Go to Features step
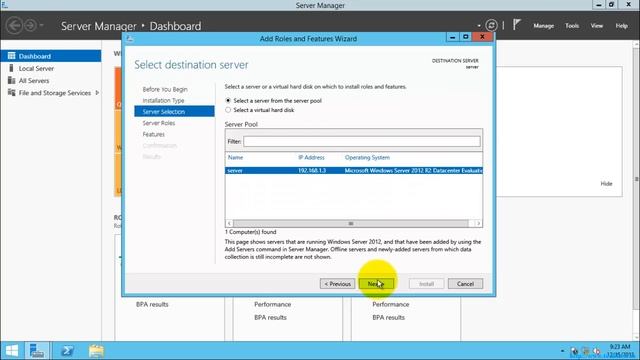Screen dimensions: 640x360 pos(153,134)
